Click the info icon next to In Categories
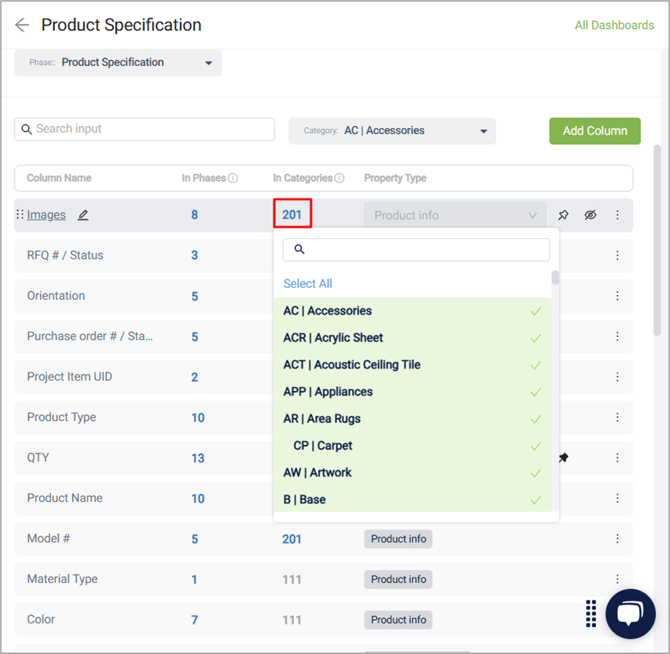670x654 pixels. 339,178
